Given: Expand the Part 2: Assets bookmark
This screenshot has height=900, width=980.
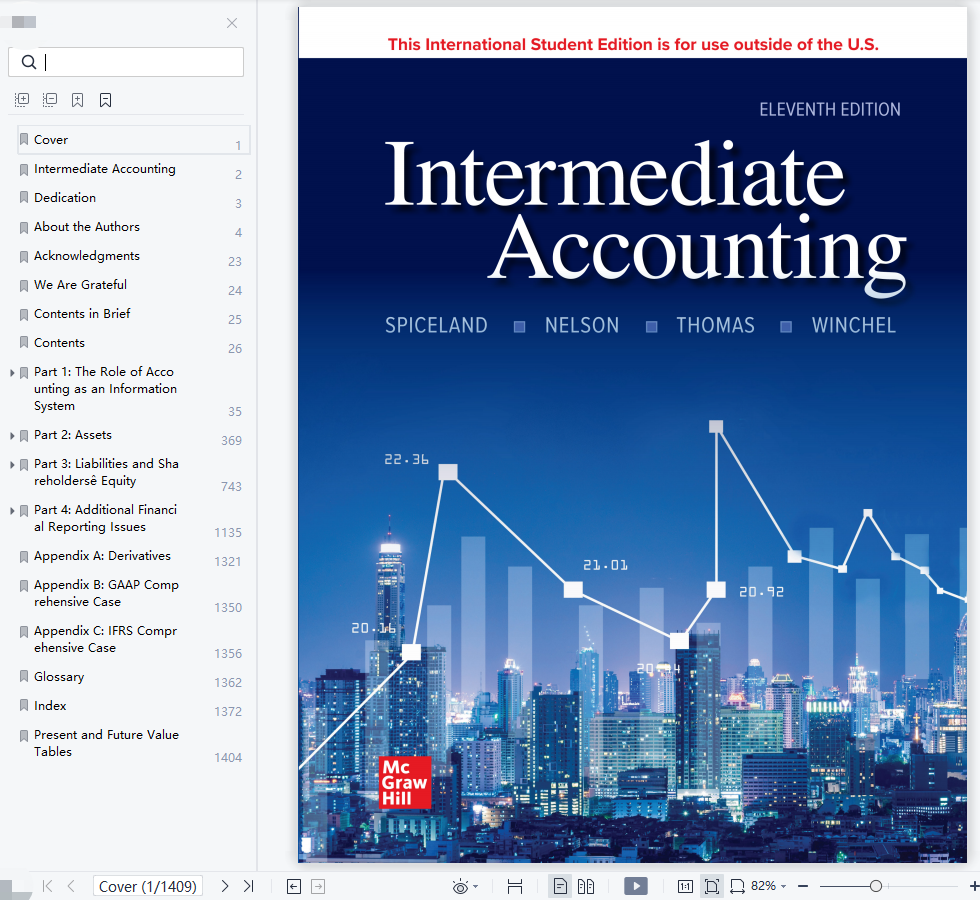Looking at the screenshot, I should [x=12, y=436].
